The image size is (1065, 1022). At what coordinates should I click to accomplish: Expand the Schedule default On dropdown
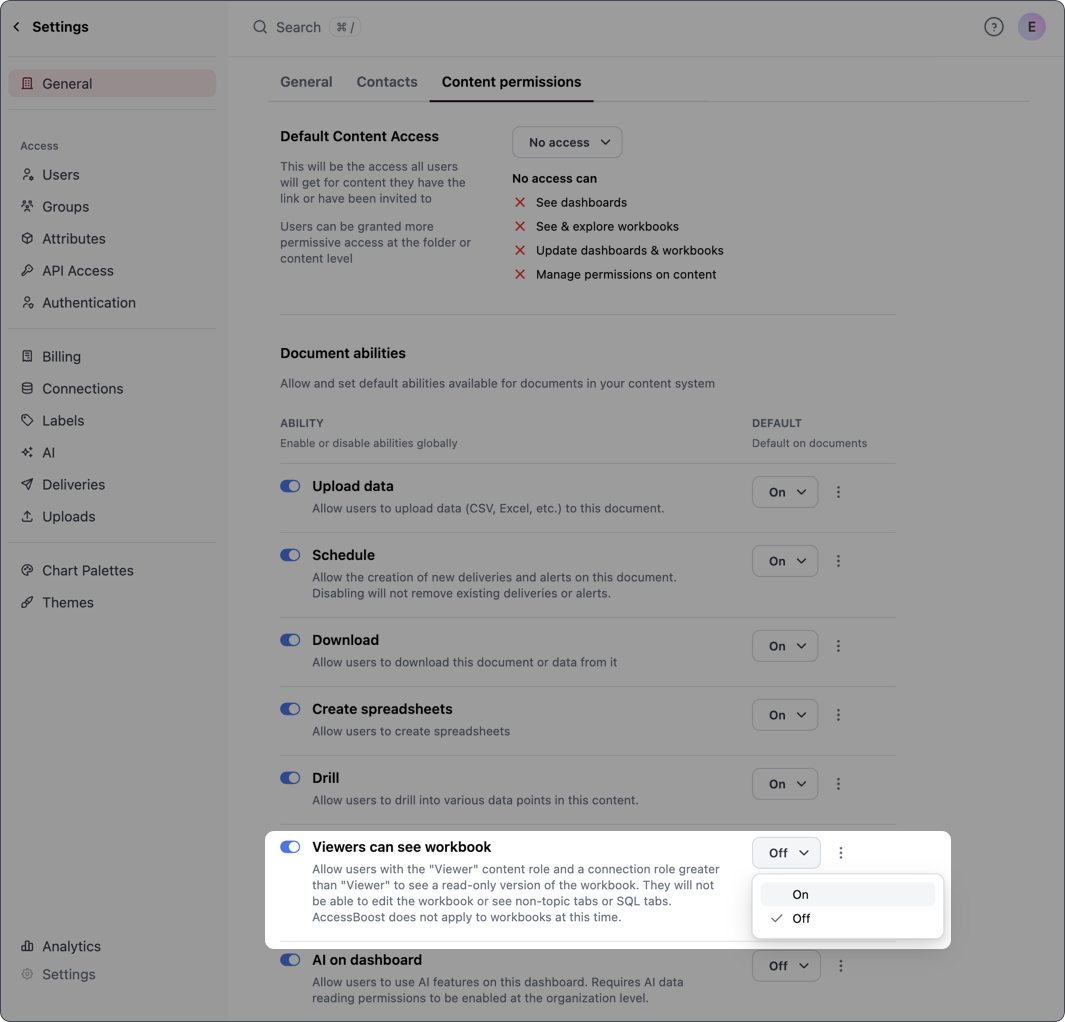[785, 561]
